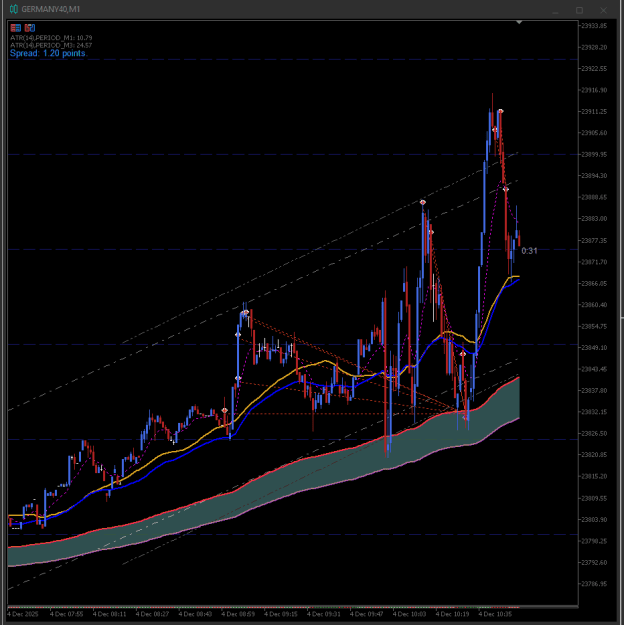Click the 4 Dec 08:27 time label

(152, 614)
